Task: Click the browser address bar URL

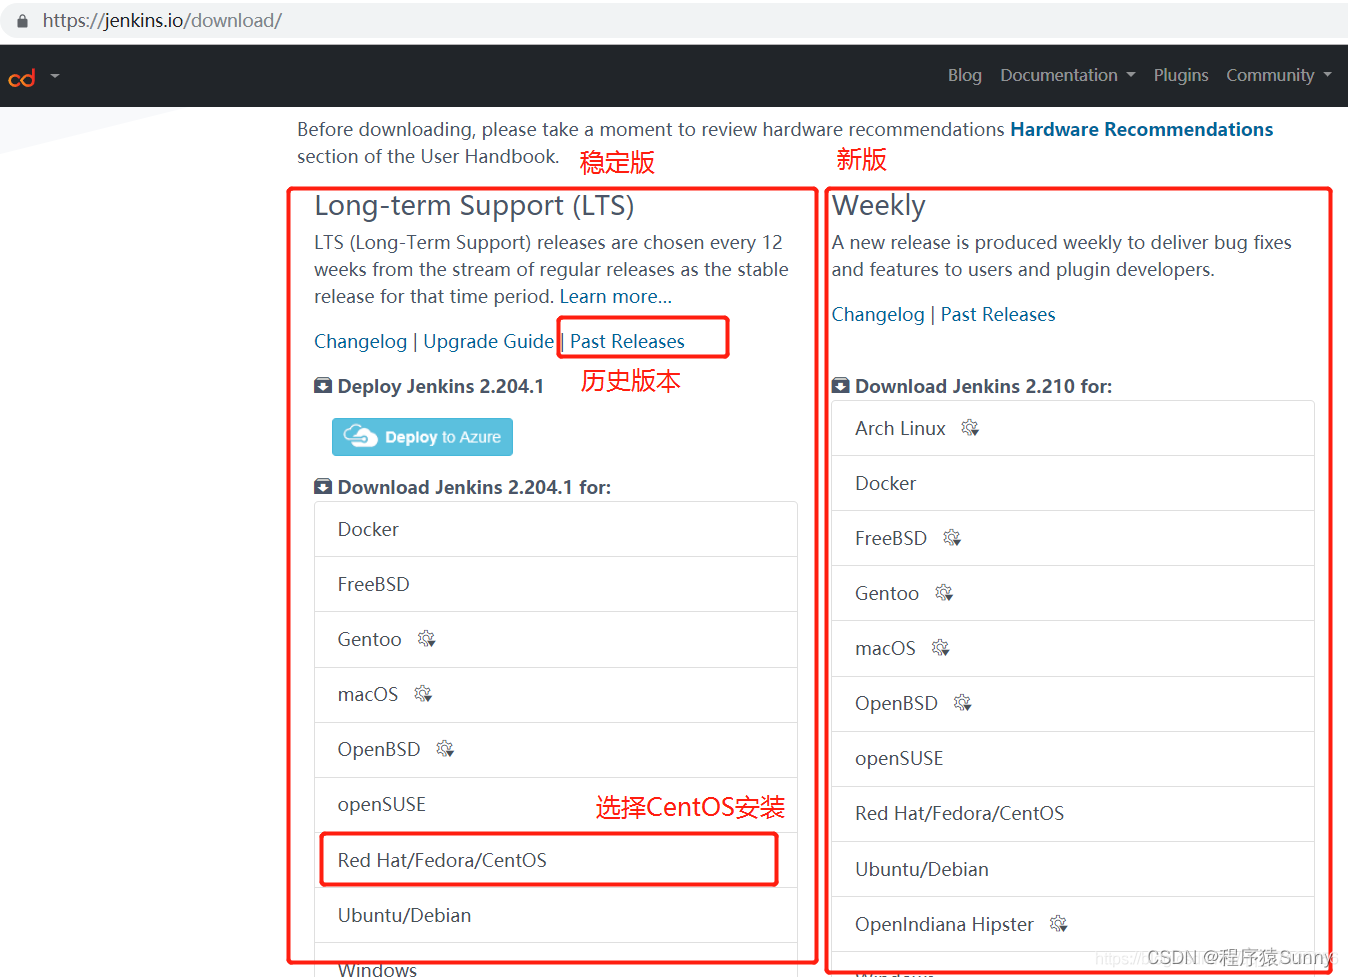Action: point(162,20)
